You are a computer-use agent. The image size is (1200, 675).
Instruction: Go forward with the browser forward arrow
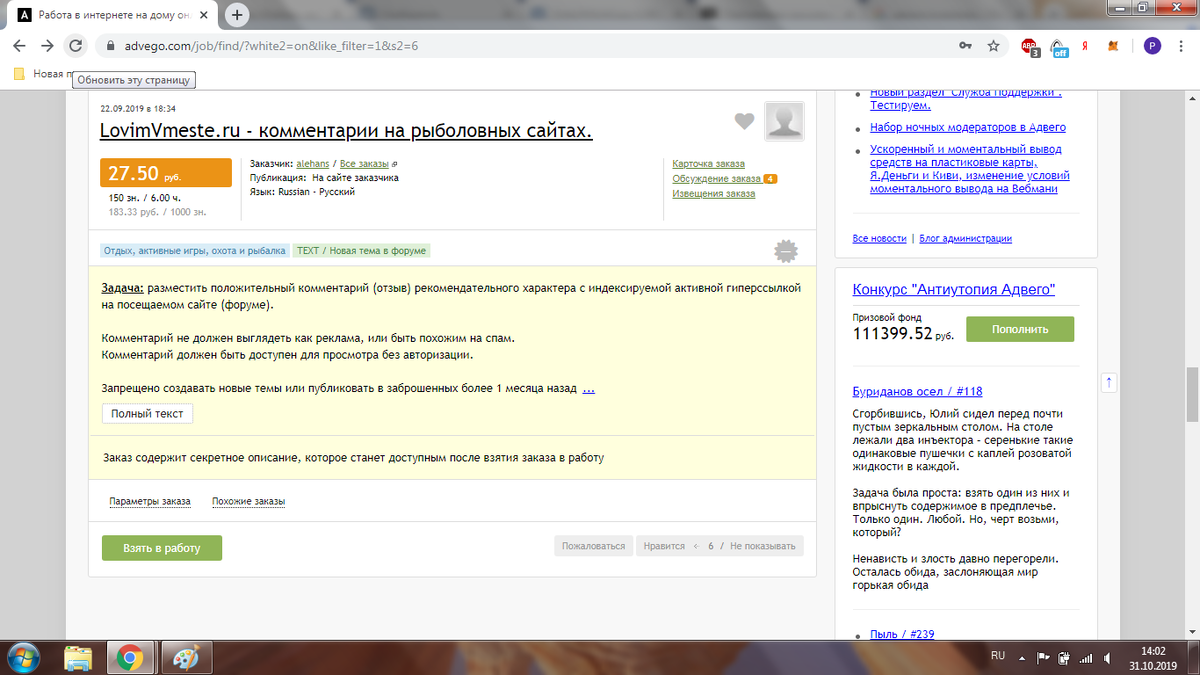(x=46, y=45)
